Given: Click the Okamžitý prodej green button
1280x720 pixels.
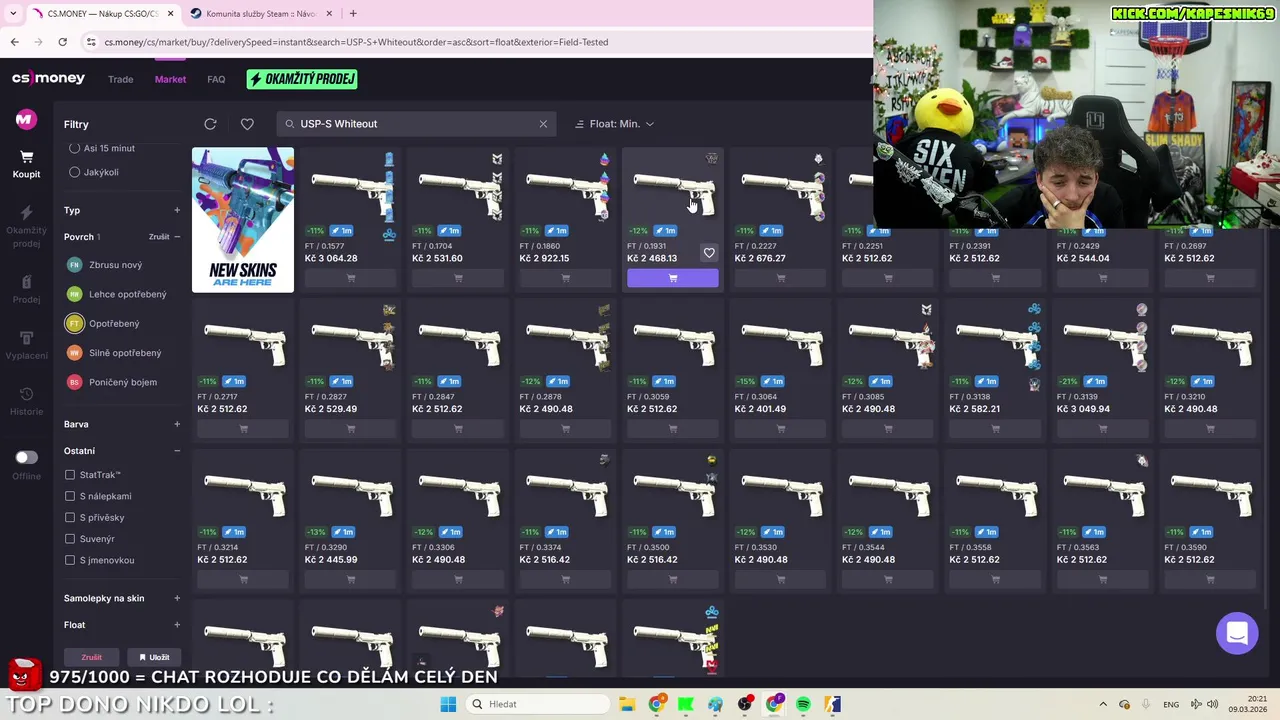Looking at the screenshot, I should click(x=302, y=79).
